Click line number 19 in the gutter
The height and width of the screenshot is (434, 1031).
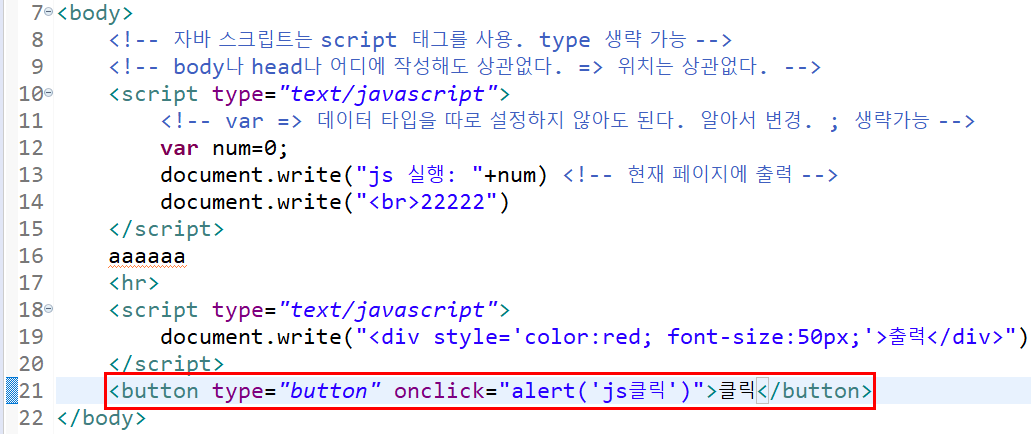[30, 337]
